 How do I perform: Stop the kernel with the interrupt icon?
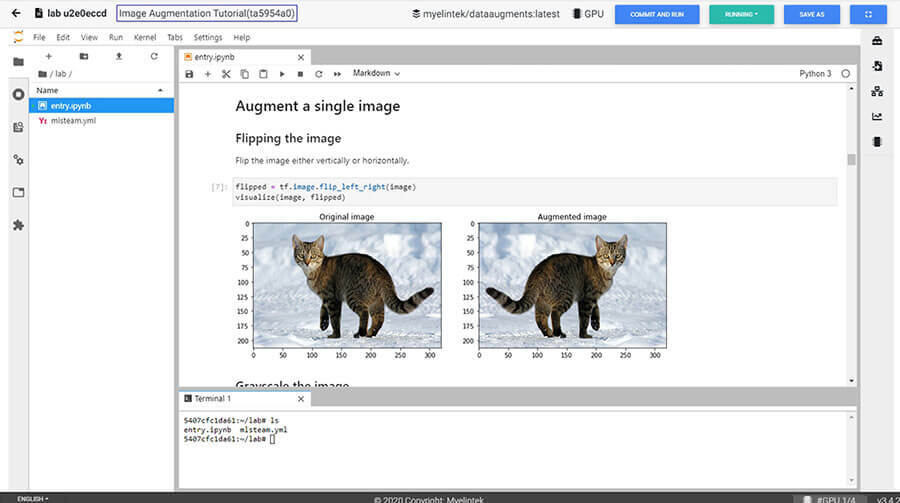tap(300, 74)
